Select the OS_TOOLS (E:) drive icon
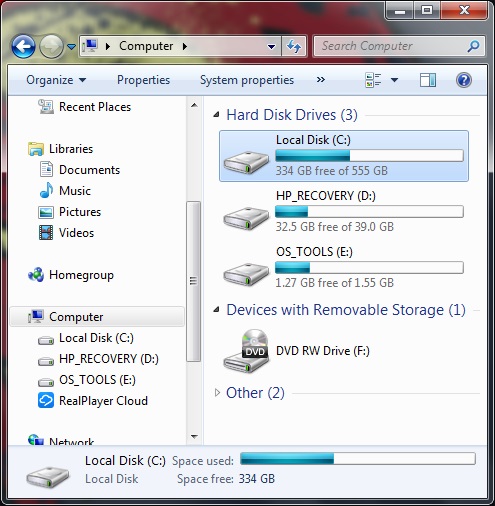The image size is (495, 506). tap(246, 274)
